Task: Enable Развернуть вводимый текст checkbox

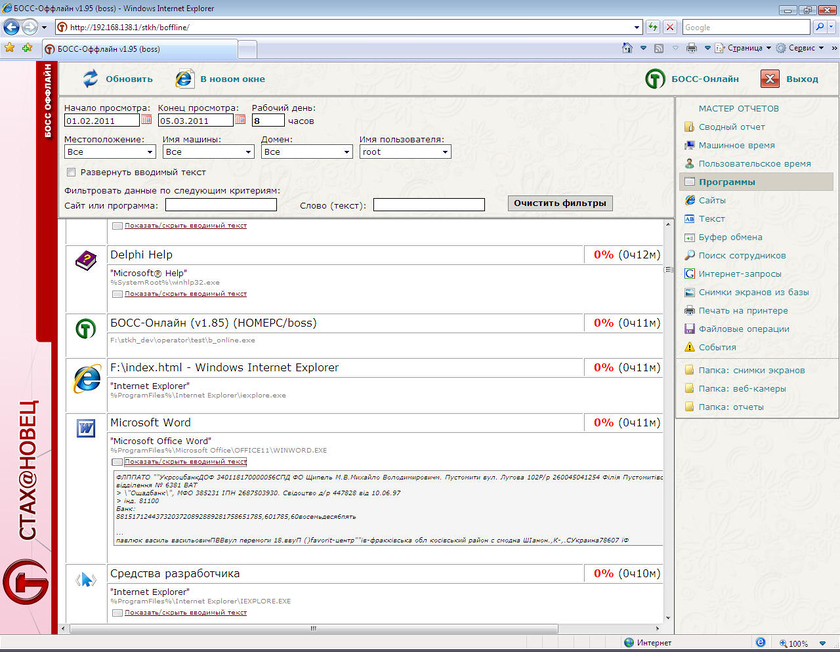Action: 71,172
